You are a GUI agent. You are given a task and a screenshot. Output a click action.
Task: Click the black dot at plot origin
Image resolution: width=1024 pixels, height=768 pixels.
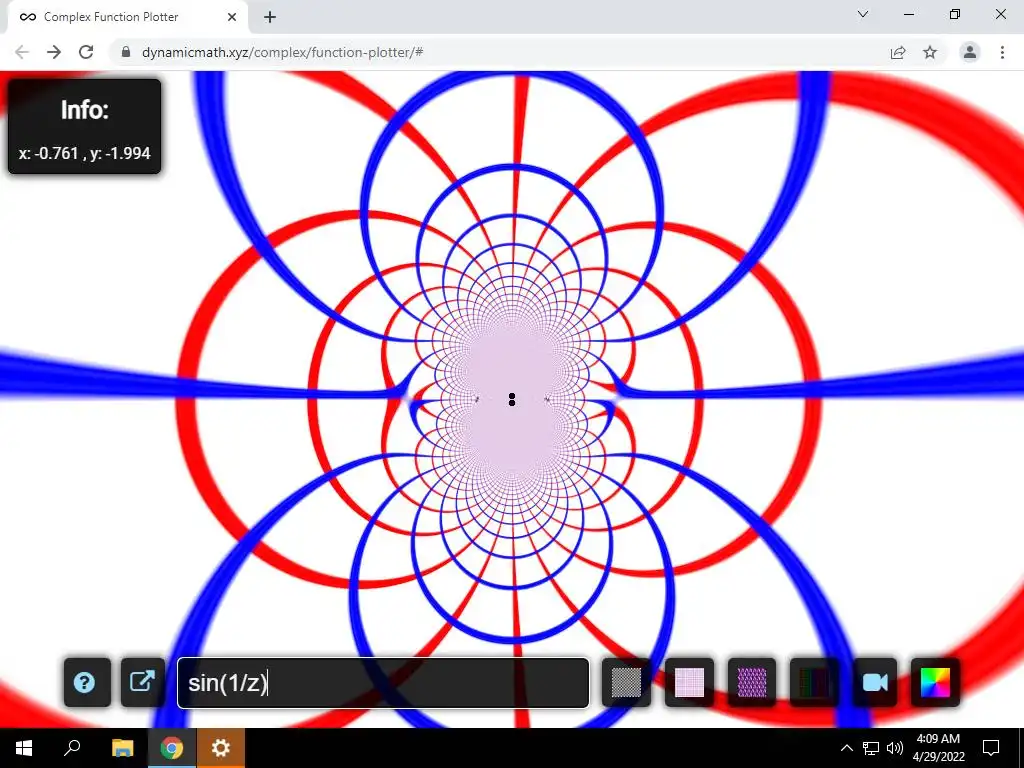512,399
